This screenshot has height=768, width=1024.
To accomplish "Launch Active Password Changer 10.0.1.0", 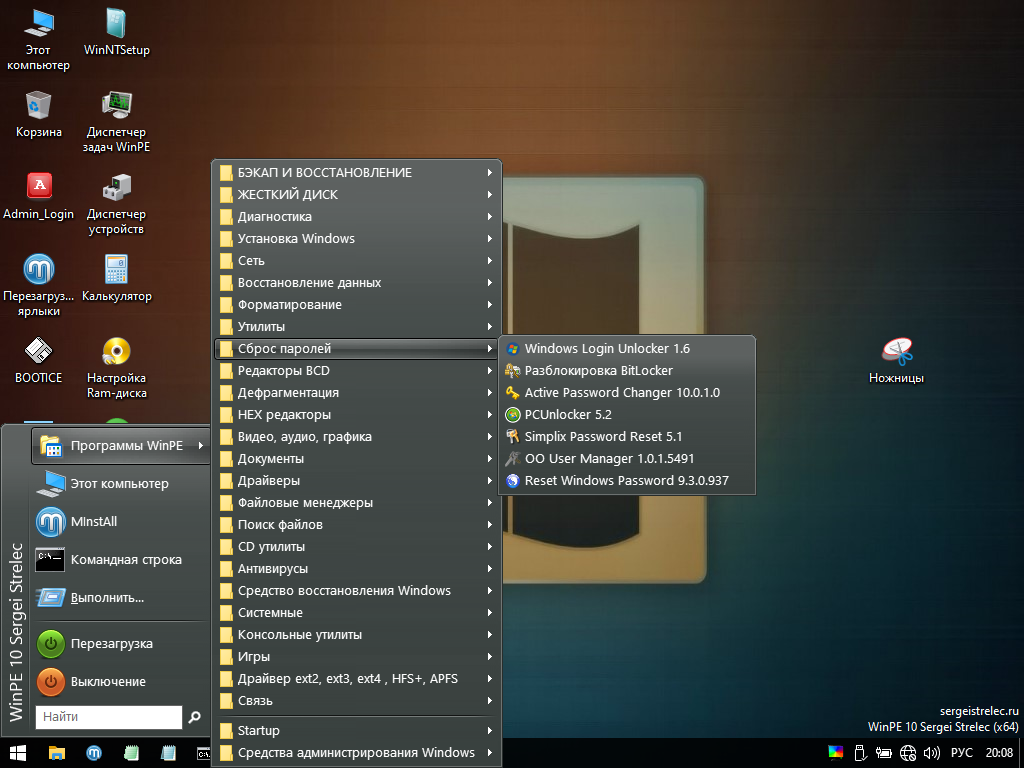I will [x=627, y=392].
